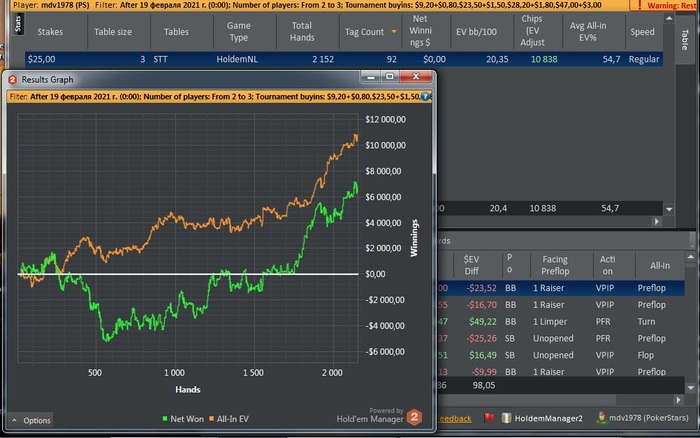Click the mdv1978 player avatar icon

tap(602, 417)
